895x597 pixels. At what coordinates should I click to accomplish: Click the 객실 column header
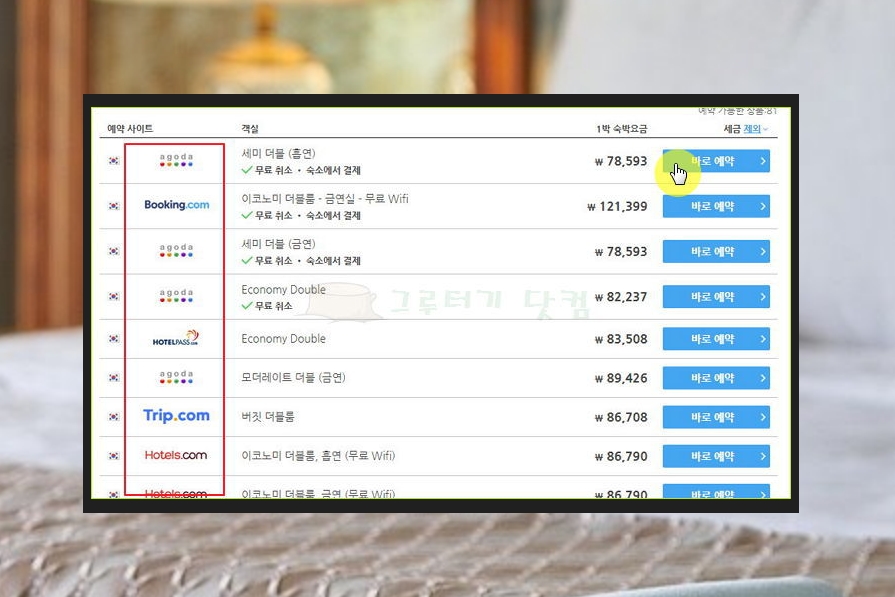point(249,128)
